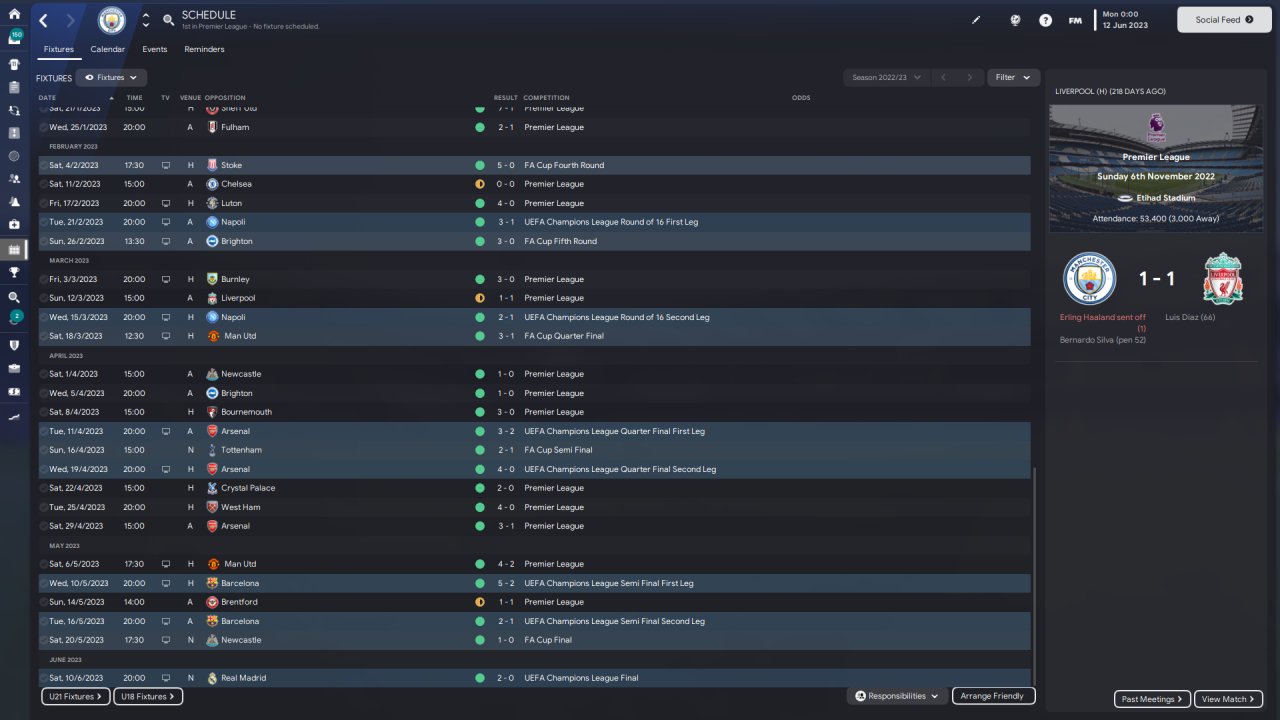The image size is (1280, 720).
Task: Click the magnifier search icon beside SCHEDULE
Action: coord(168,20)
